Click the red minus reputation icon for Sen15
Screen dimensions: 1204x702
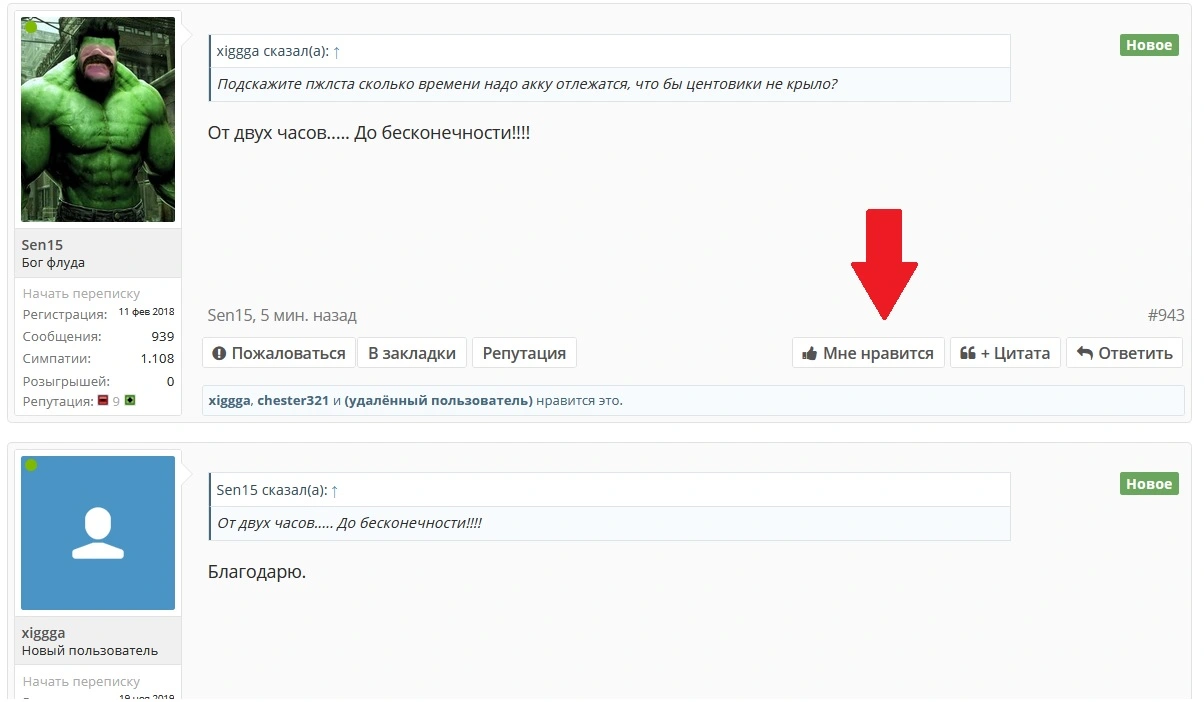(103, 401)
